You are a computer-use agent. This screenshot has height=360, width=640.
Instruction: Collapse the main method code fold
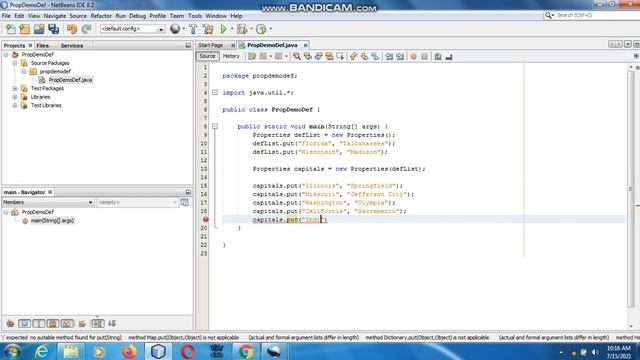click(x=215, y=127)
